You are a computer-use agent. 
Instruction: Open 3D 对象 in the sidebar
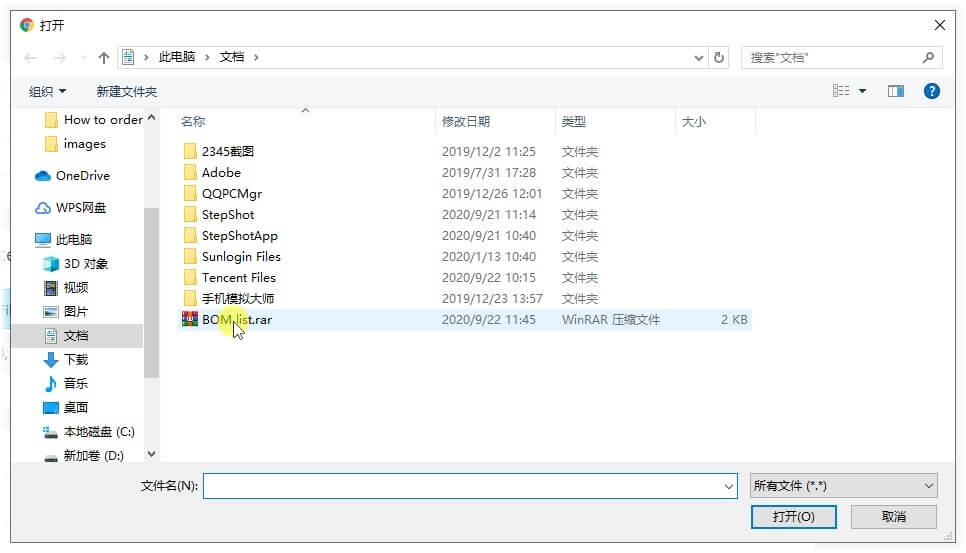pos(75,264)
